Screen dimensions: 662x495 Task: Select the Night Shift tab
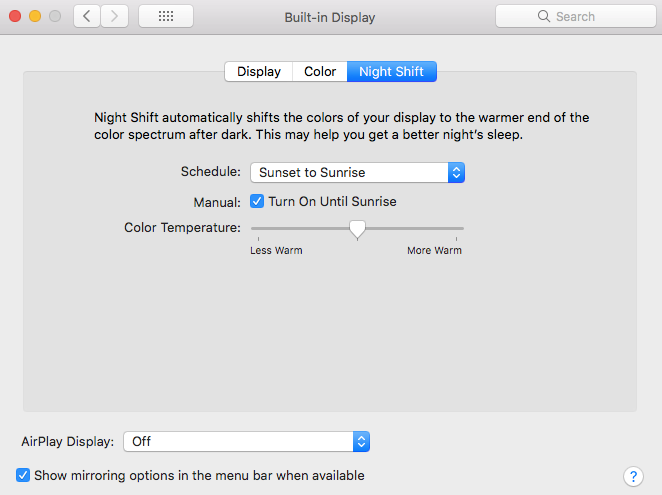[391, 72]
